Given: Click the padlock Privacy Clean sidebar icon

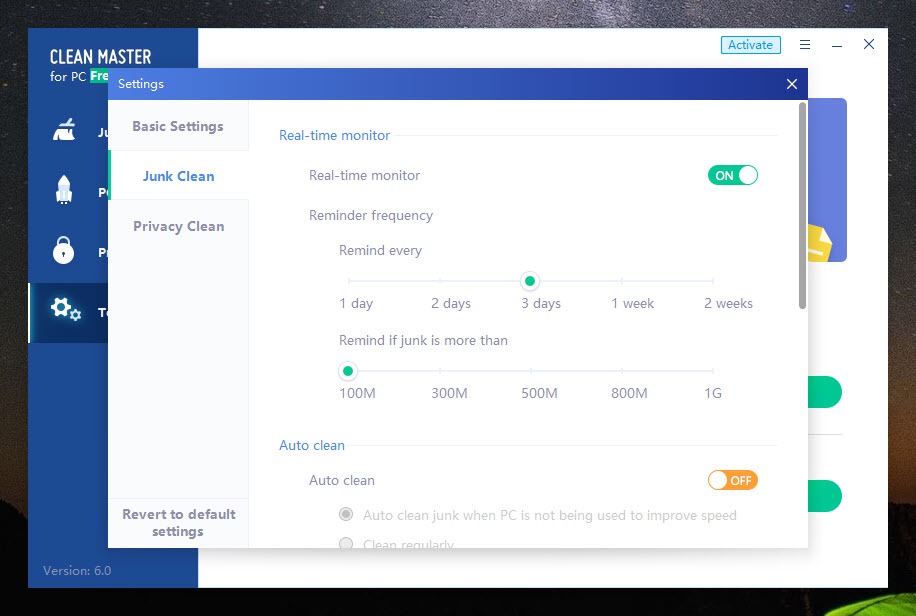Looking at the screenshot, I should tap(64, 251).
